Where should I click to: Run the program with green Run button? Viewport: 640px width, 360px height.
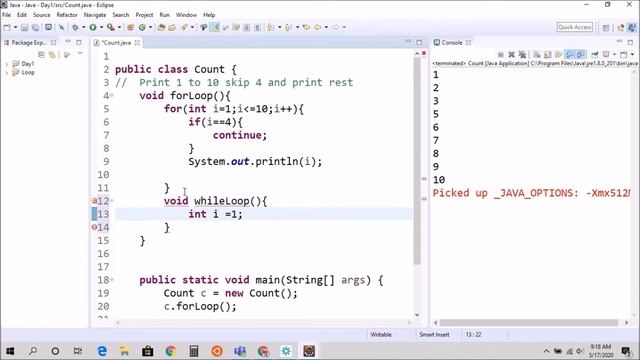93,27
